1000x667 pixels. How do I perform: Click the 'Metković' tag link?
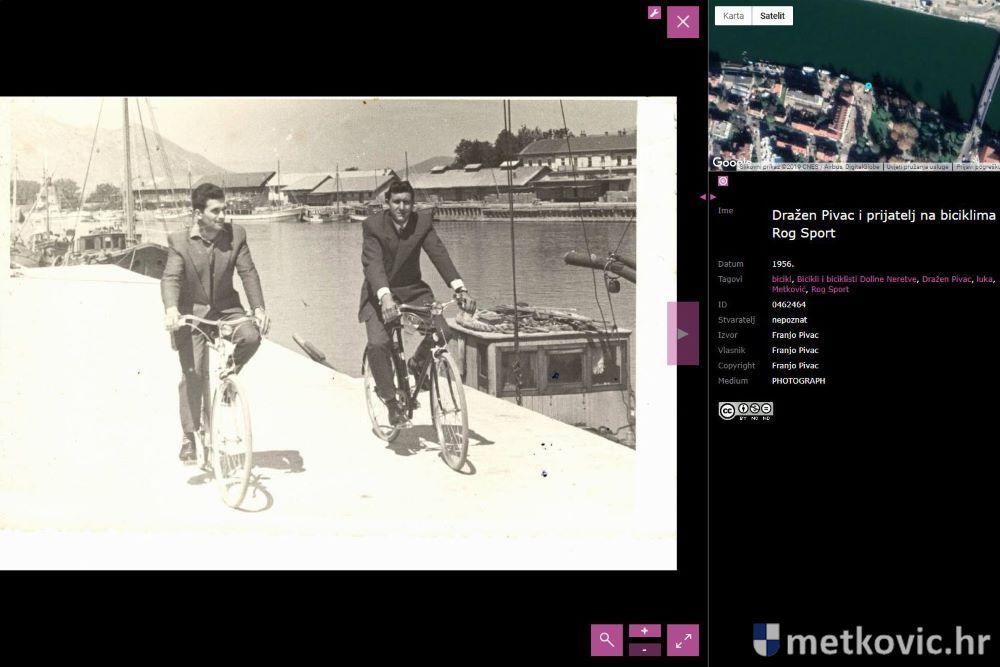[788, 289]
